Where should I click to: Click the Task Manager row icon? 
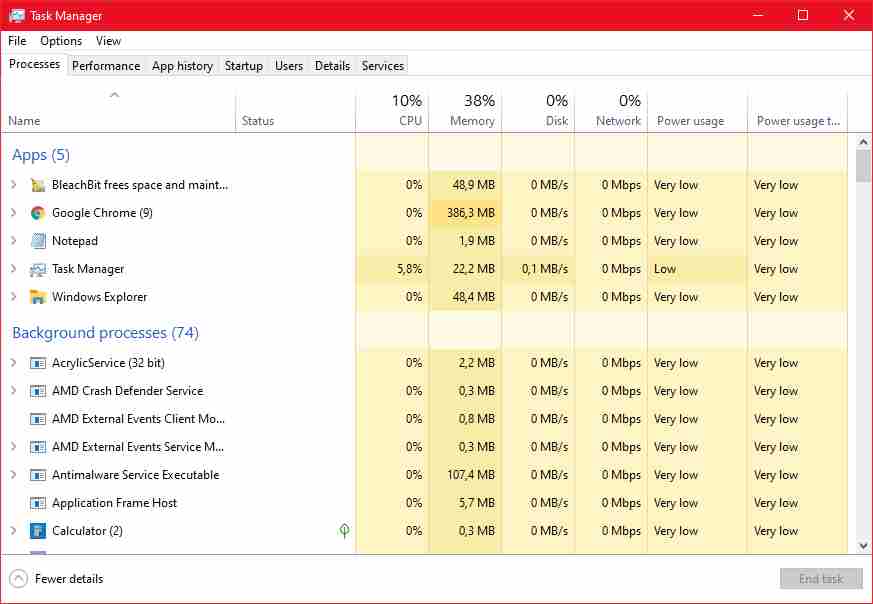[37, 269]
